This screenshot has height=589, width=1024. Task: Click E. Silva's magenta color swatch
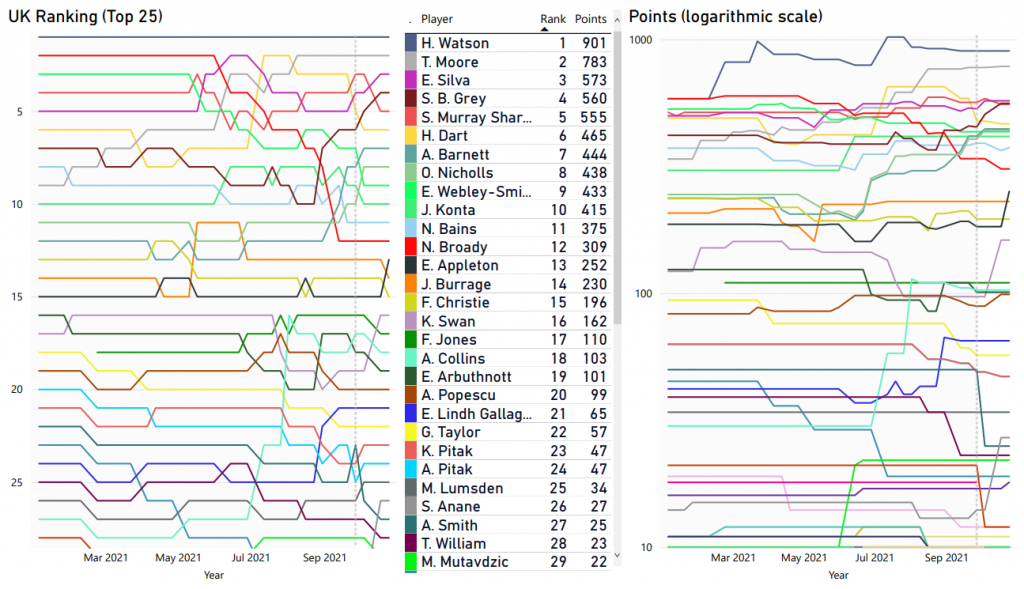pyautogui.click(x=410, y=80)
